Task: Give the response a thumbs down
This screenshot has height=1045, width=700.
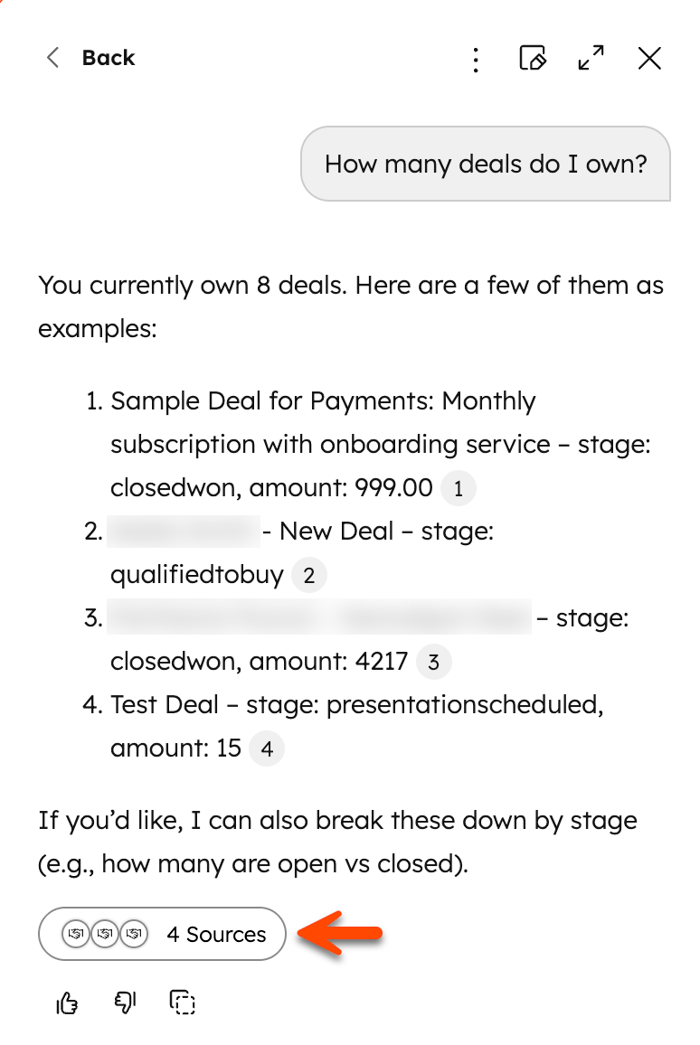Action: click(x=125, y=1002)
